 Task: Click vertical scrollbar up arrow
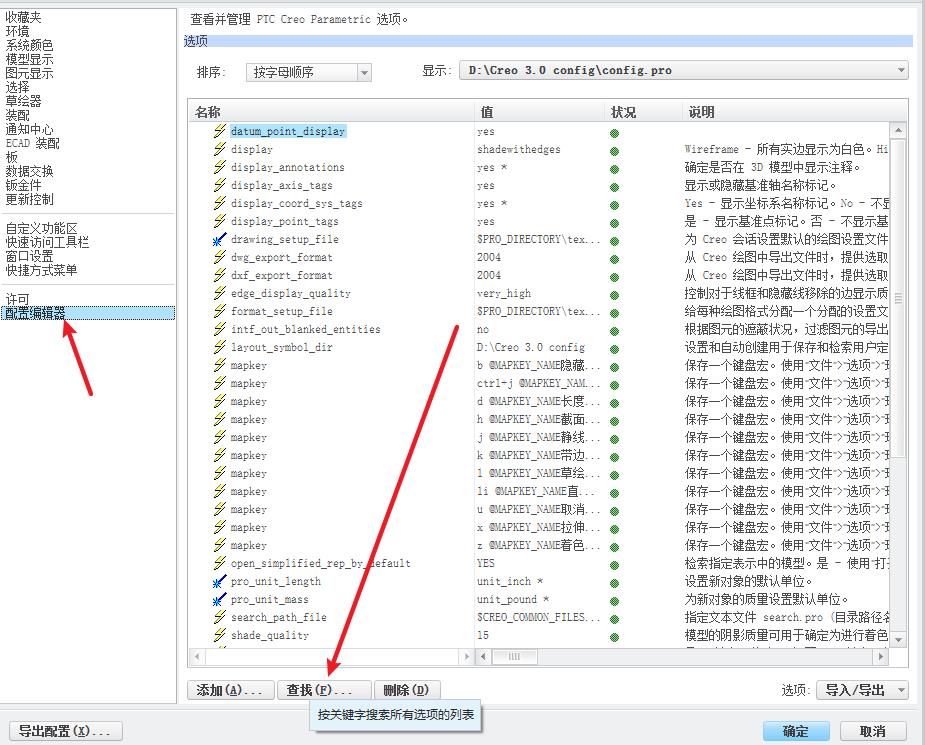click(898, 130)
